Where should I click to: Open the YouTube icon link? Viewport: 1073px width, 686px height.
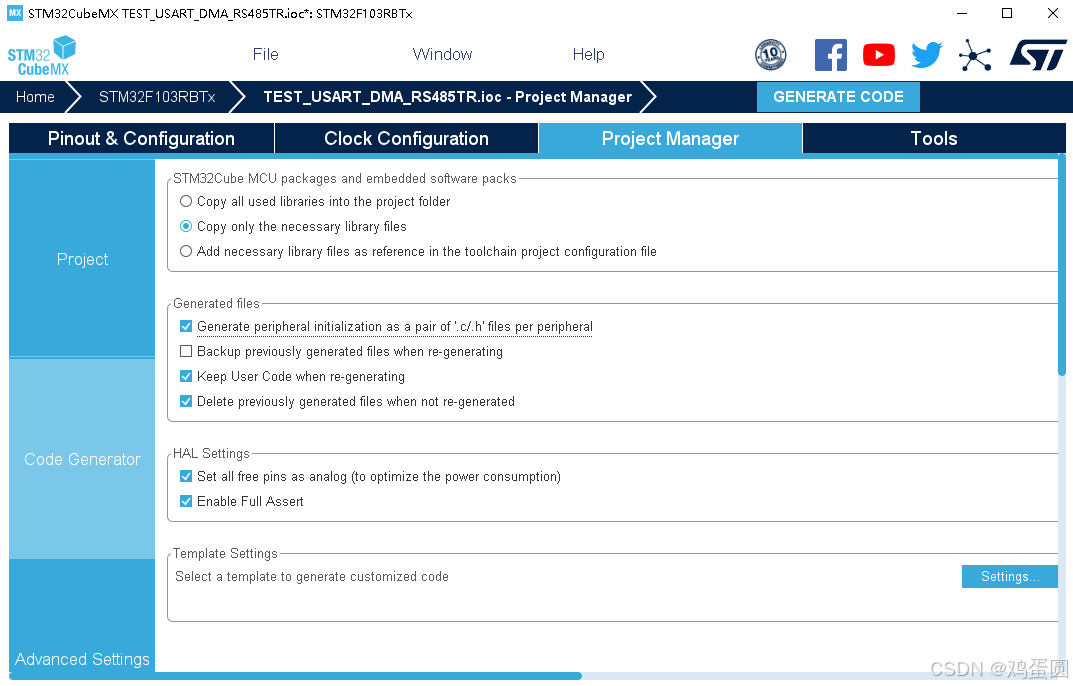[x=879, y=55]
